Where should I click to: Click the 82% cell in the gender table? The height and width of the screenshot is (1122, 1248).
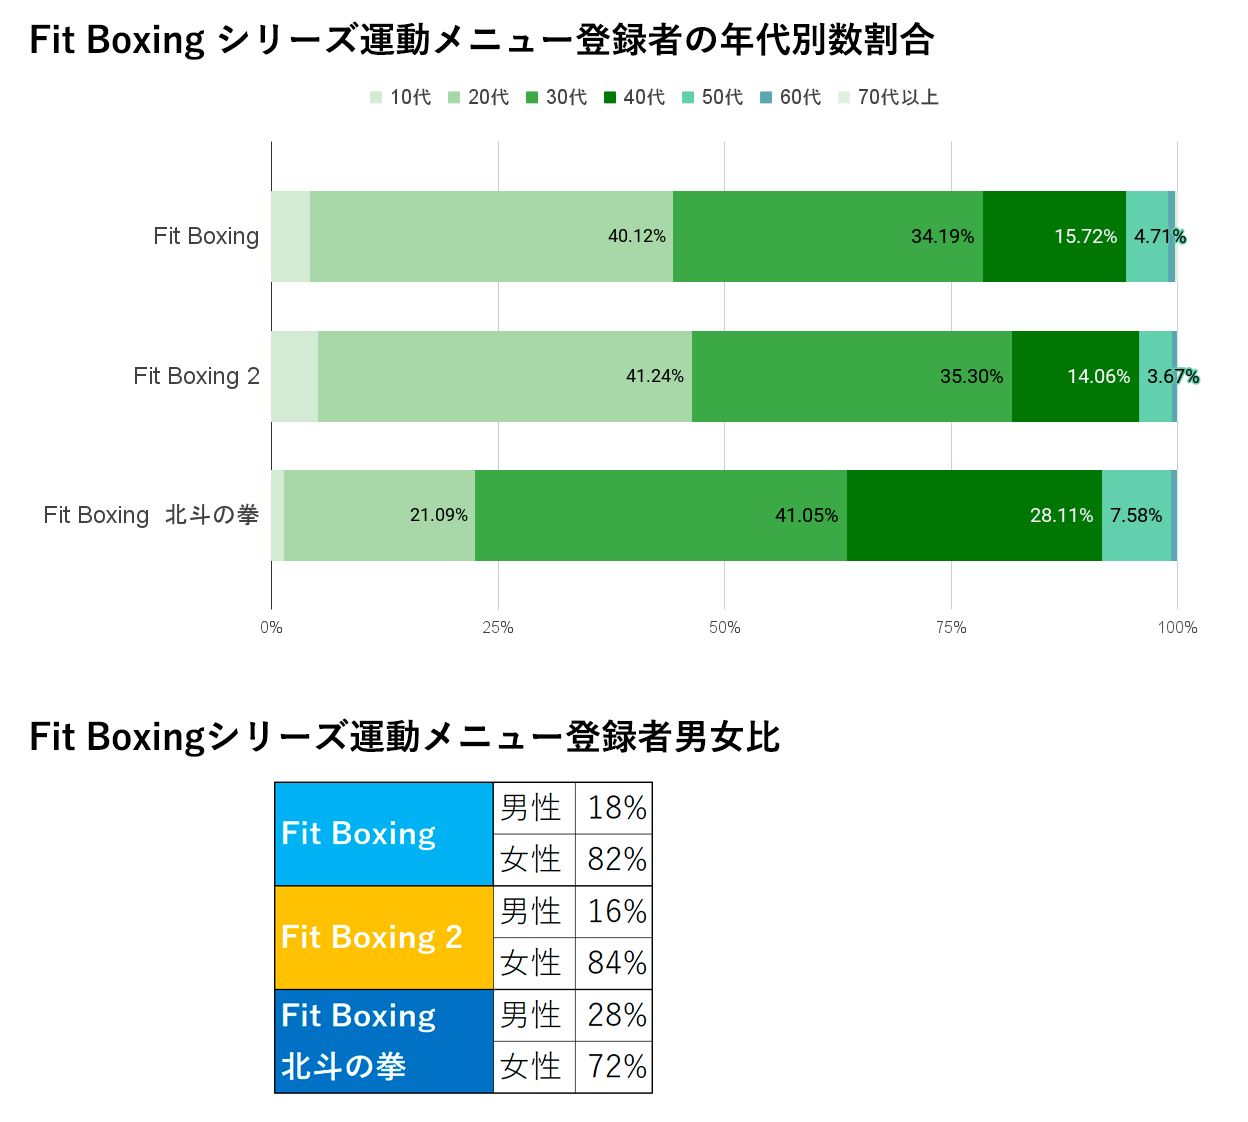615,860
